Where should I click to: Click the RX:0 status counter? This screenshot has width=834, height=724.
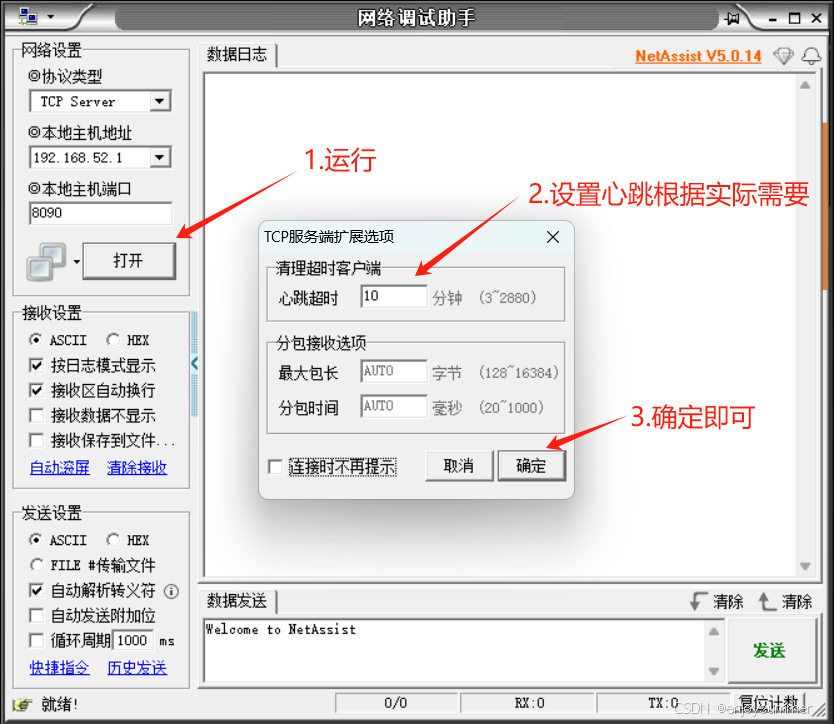pyautogui.click(x=529, y=703)
